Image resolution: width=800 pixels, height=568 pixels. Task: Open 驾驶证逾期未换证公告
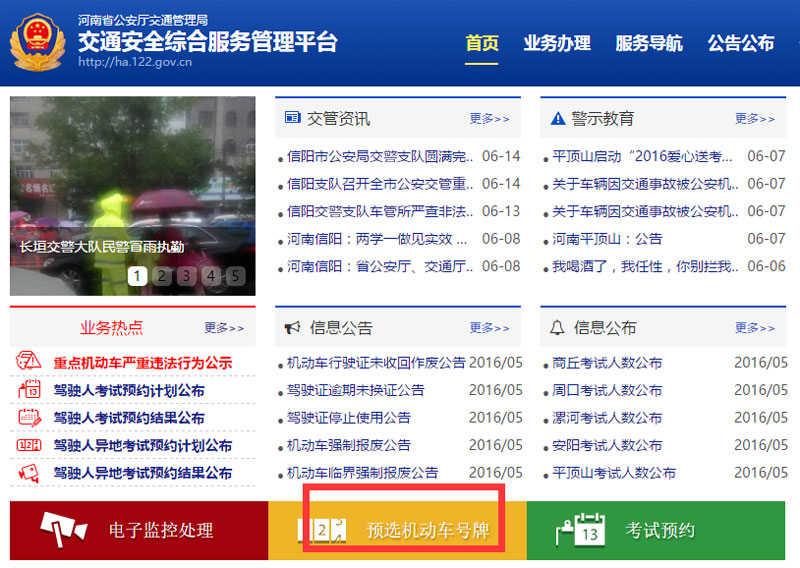pos(356,390)
